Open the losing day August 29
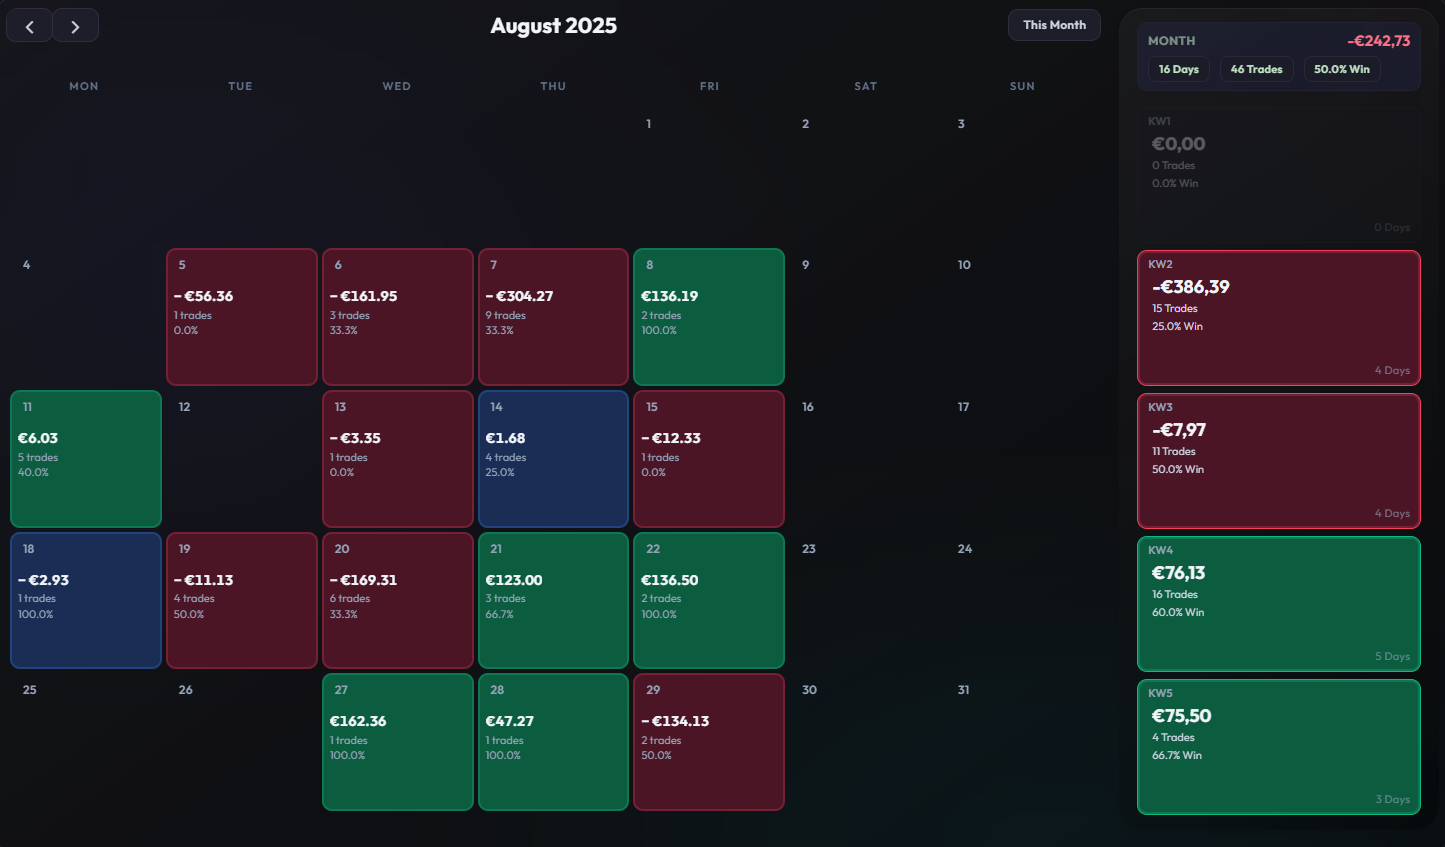 708,741
